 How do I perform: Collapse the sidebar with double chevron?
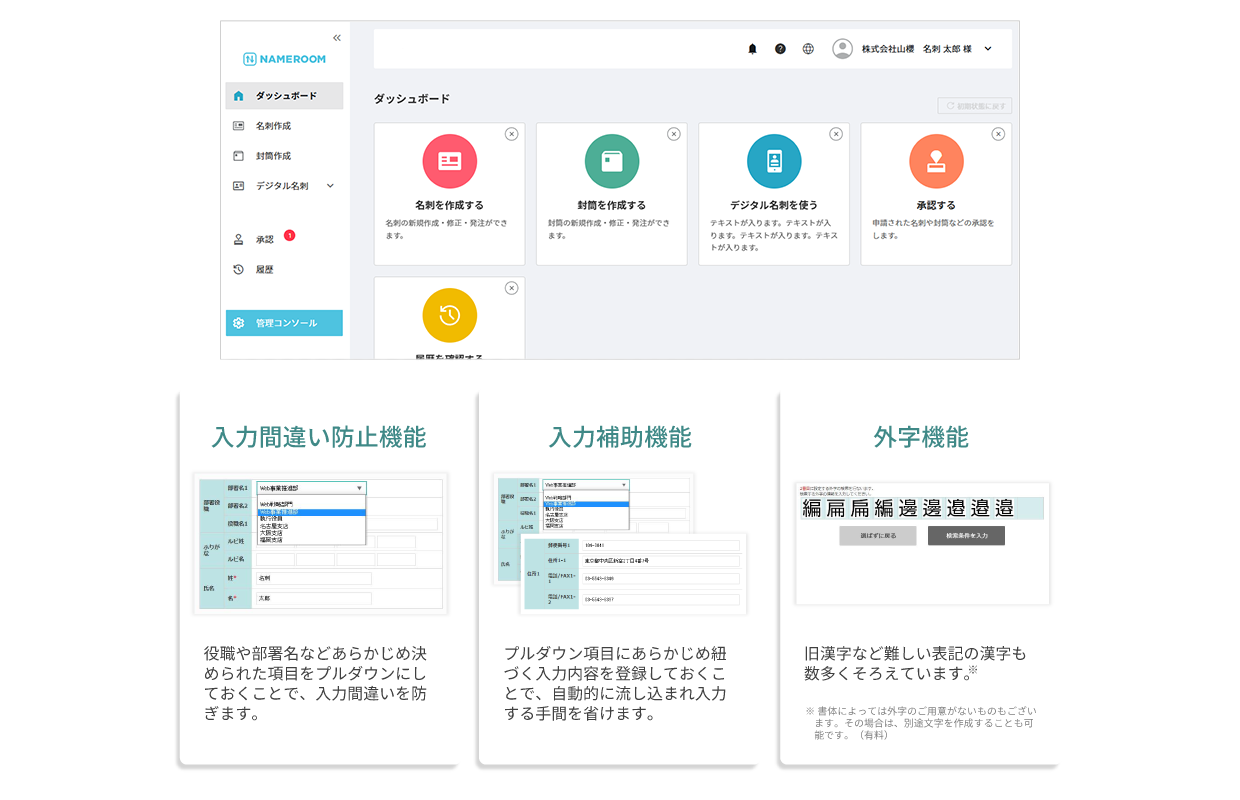(337, 38)
